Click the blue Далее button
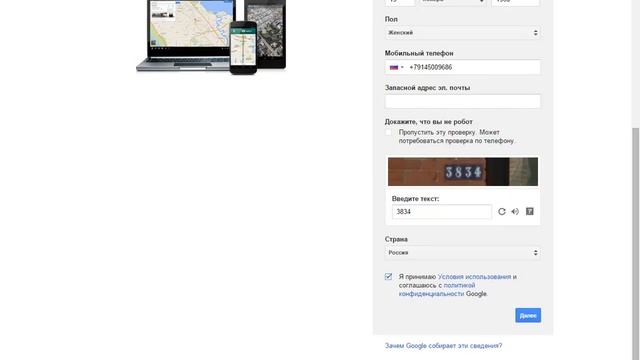This screenshot has height=360, width=640. [528, 315]
